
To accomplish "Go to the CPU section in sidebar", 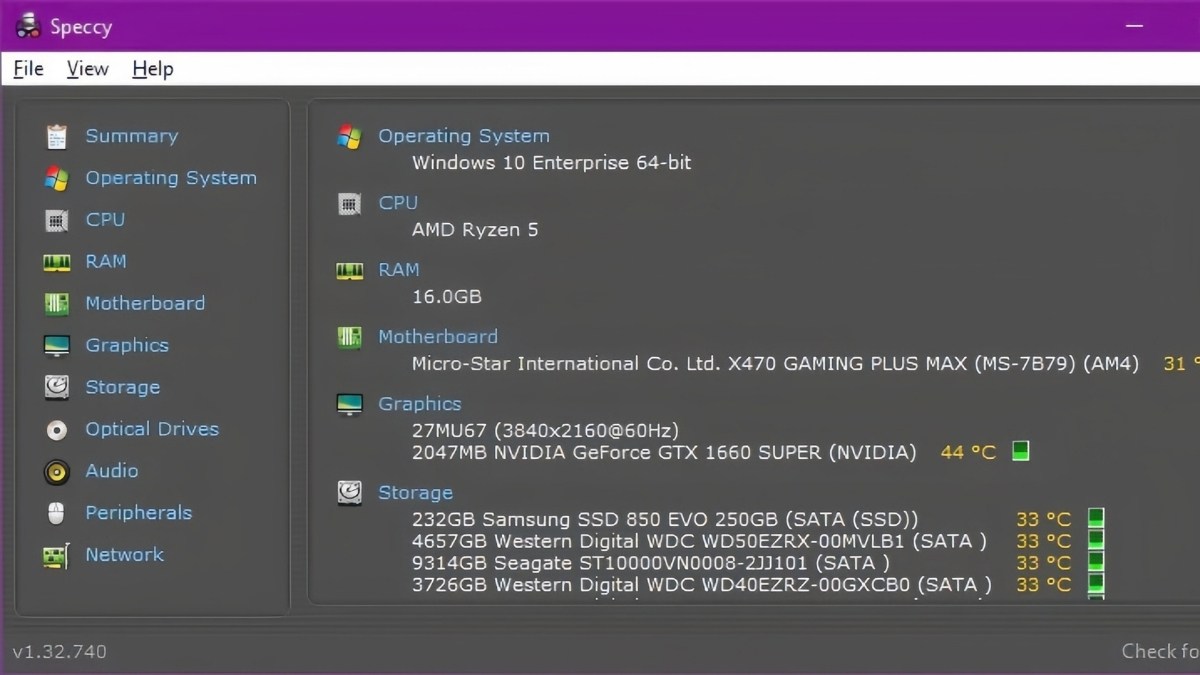I will pyautogui.click(x=105, y=219).
